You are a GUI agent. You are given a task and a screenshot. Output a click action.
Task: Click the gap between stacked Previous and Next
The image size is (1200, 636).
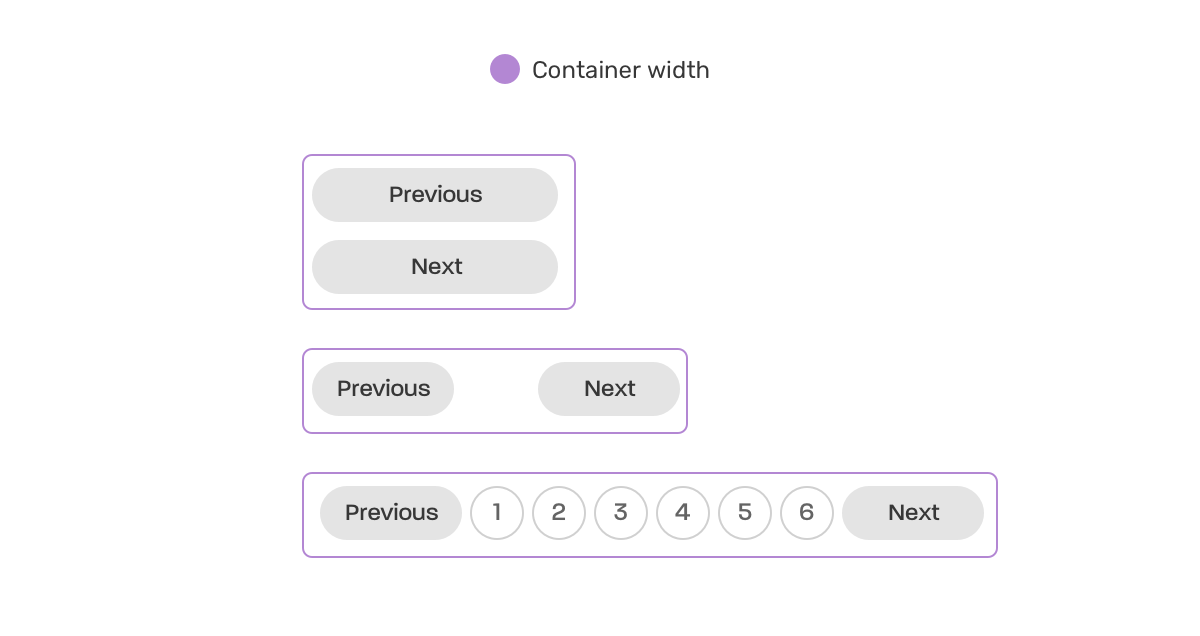[x=435, y=231]
